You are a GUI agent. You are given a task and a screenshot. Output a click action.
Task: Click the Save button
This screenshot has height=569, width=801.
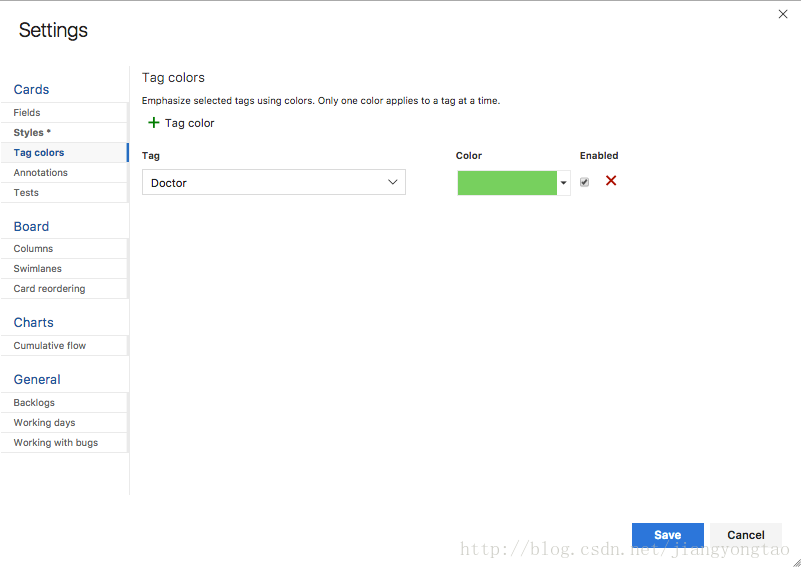(x=668, y=535)
